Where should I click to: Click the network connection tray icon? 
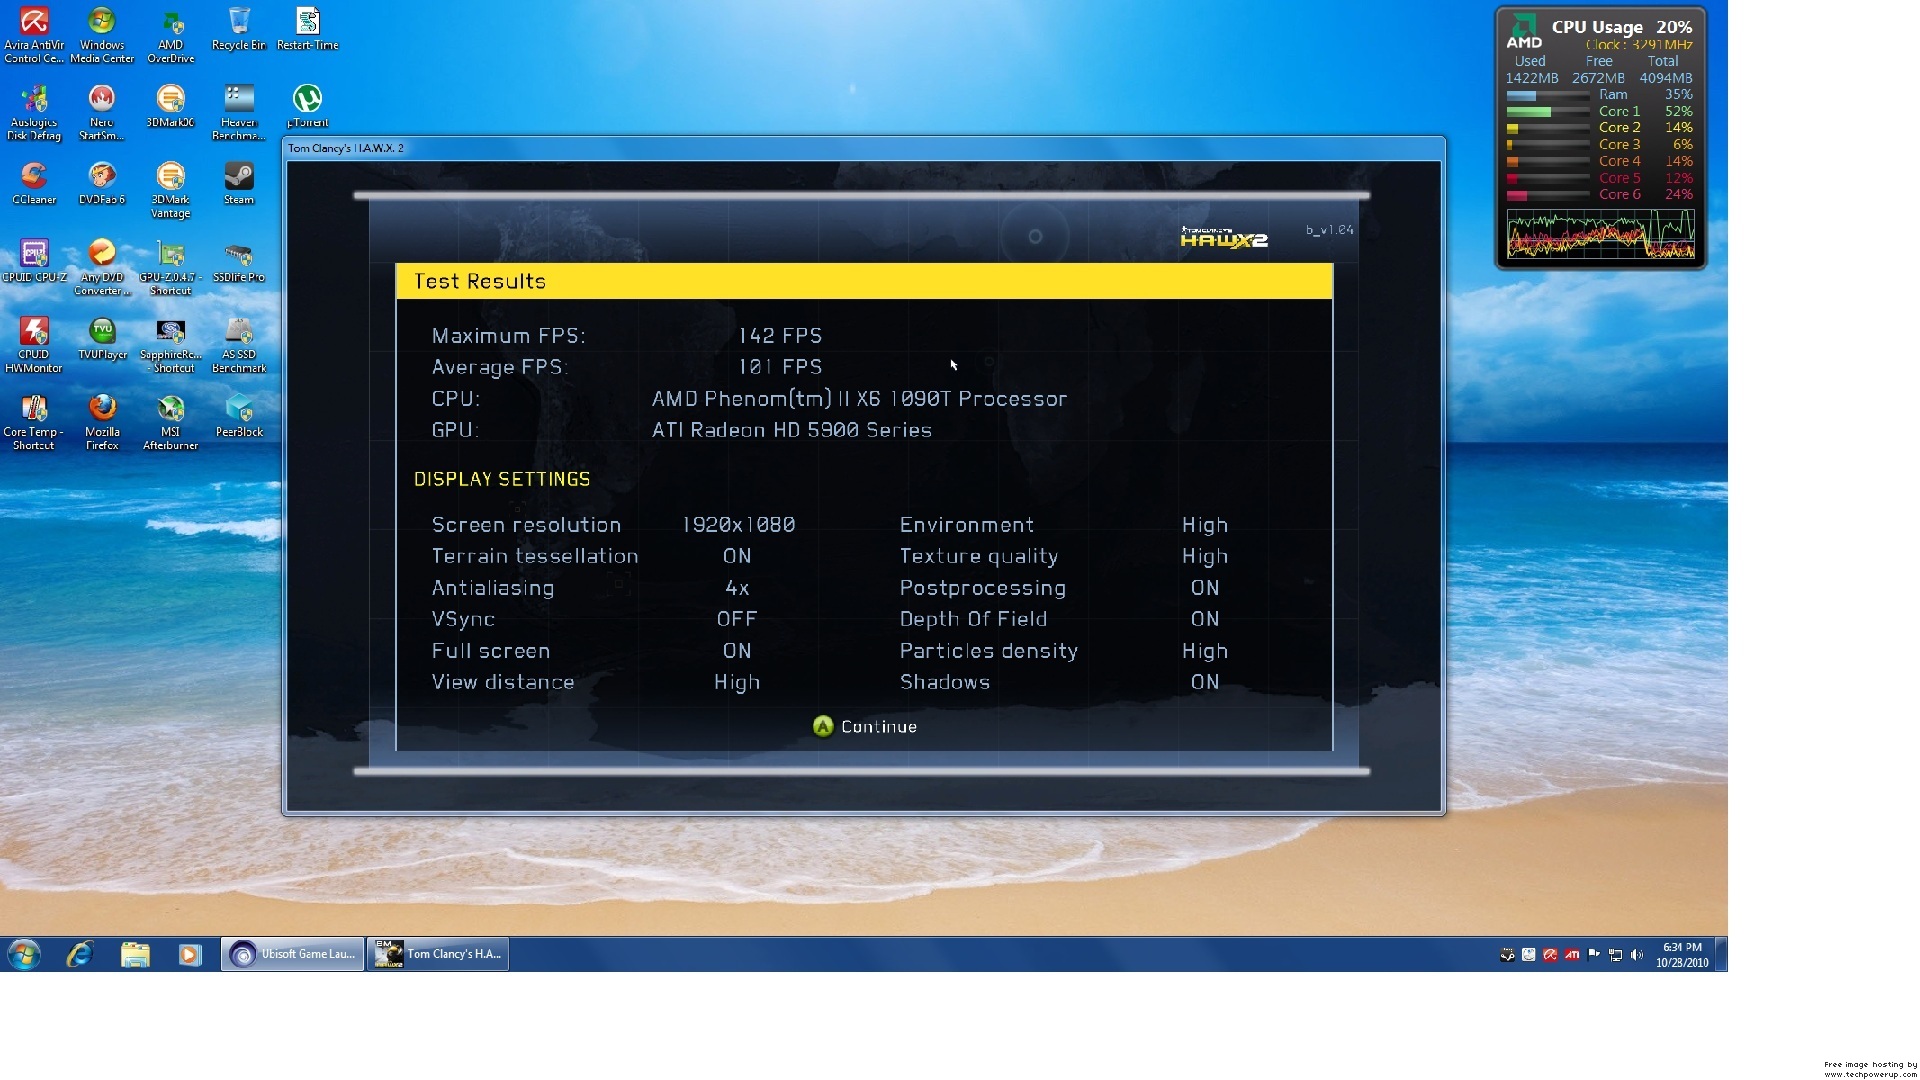pyautogui.click(x=1615, y=955)
